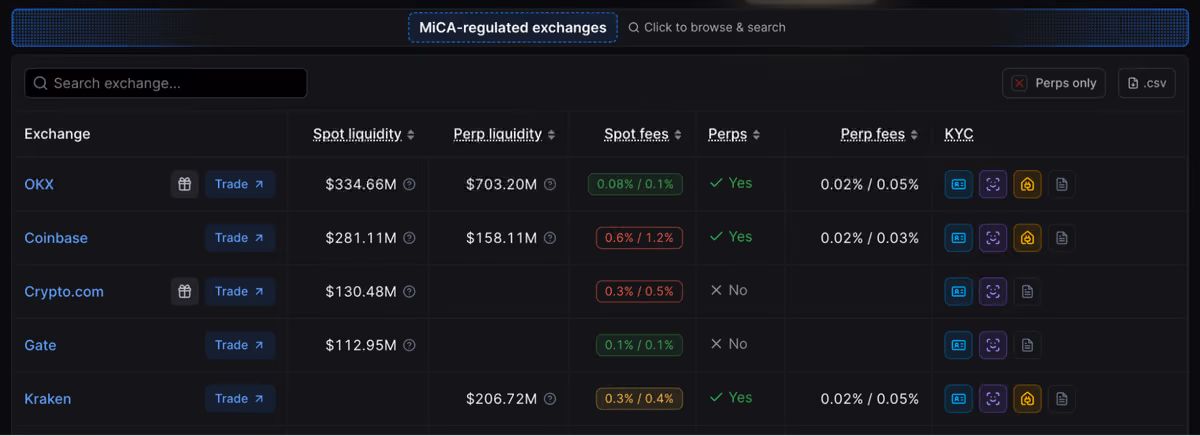Open Crypto.com gift bonus icon
Screen dimensions: 1200x436
coord(184,291)
